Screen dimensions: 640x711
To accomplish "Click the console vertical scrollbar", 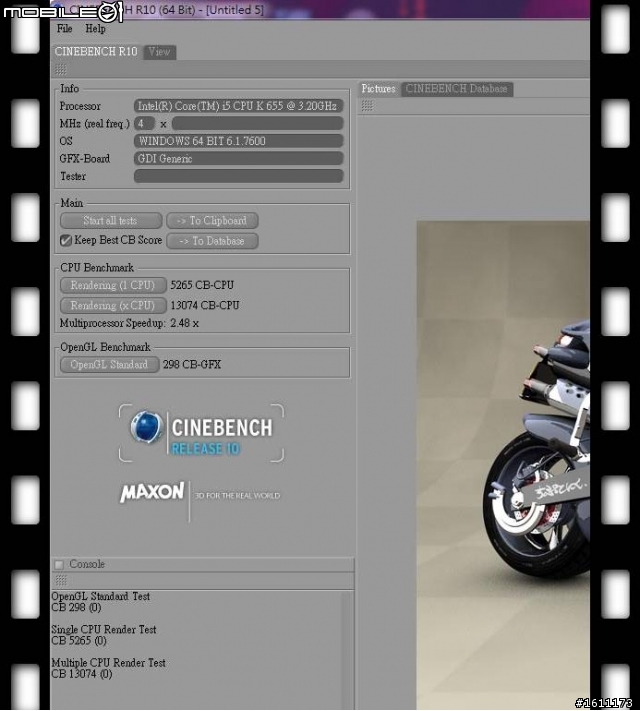I will click(347, 650).
